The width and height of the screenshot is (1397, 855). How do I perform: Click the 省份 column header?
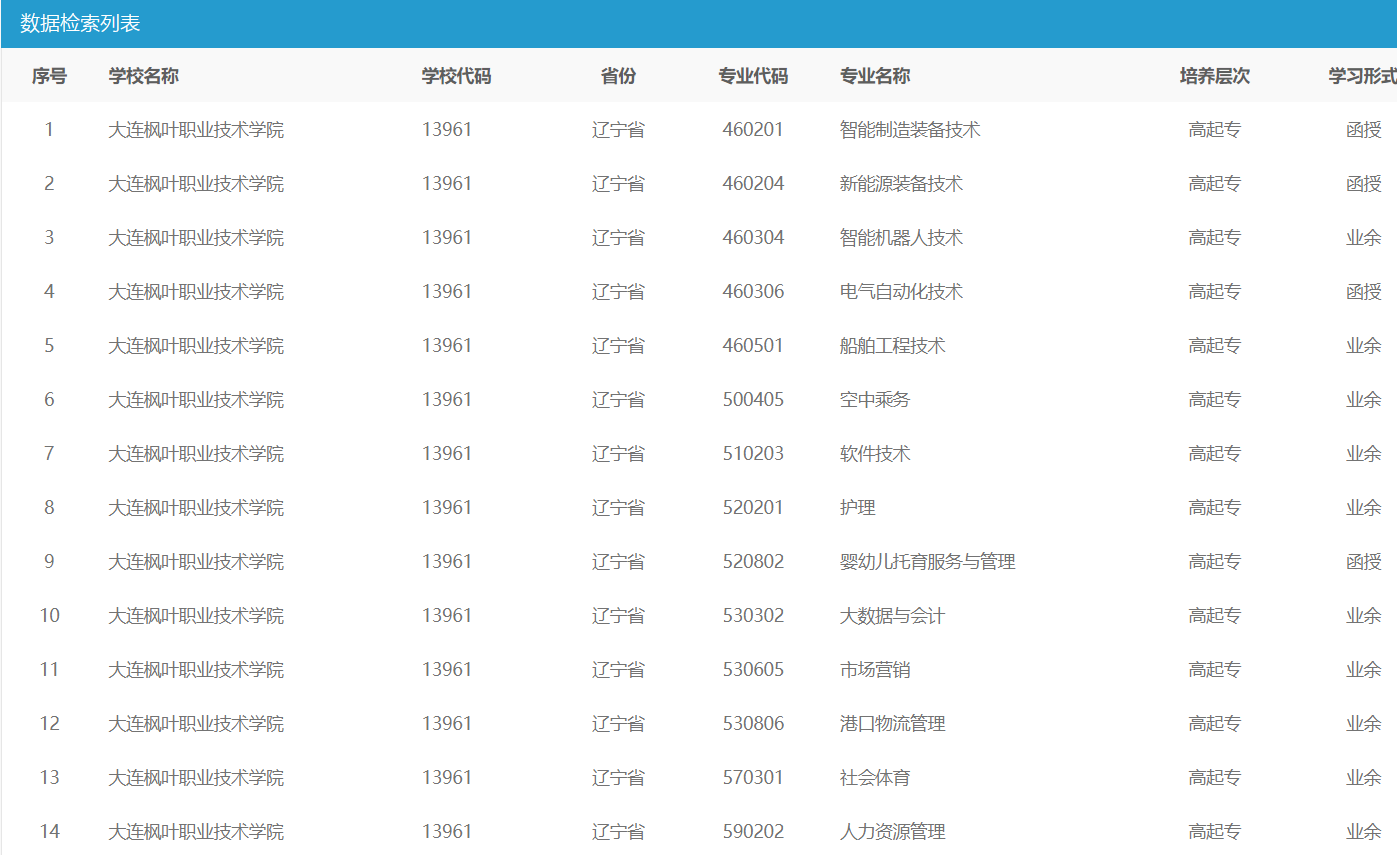pos(618,76)
